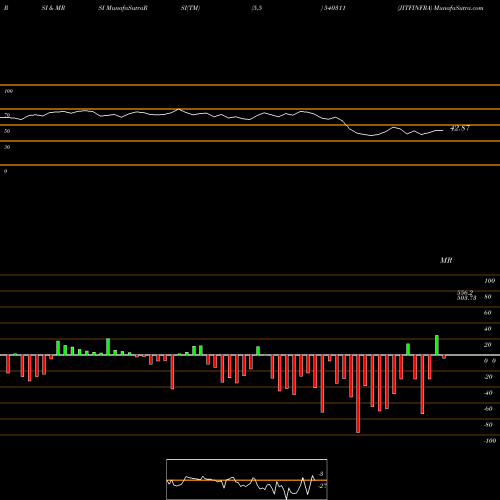Open the mini RSI overview thumbnail chart

tap(247, 479)
